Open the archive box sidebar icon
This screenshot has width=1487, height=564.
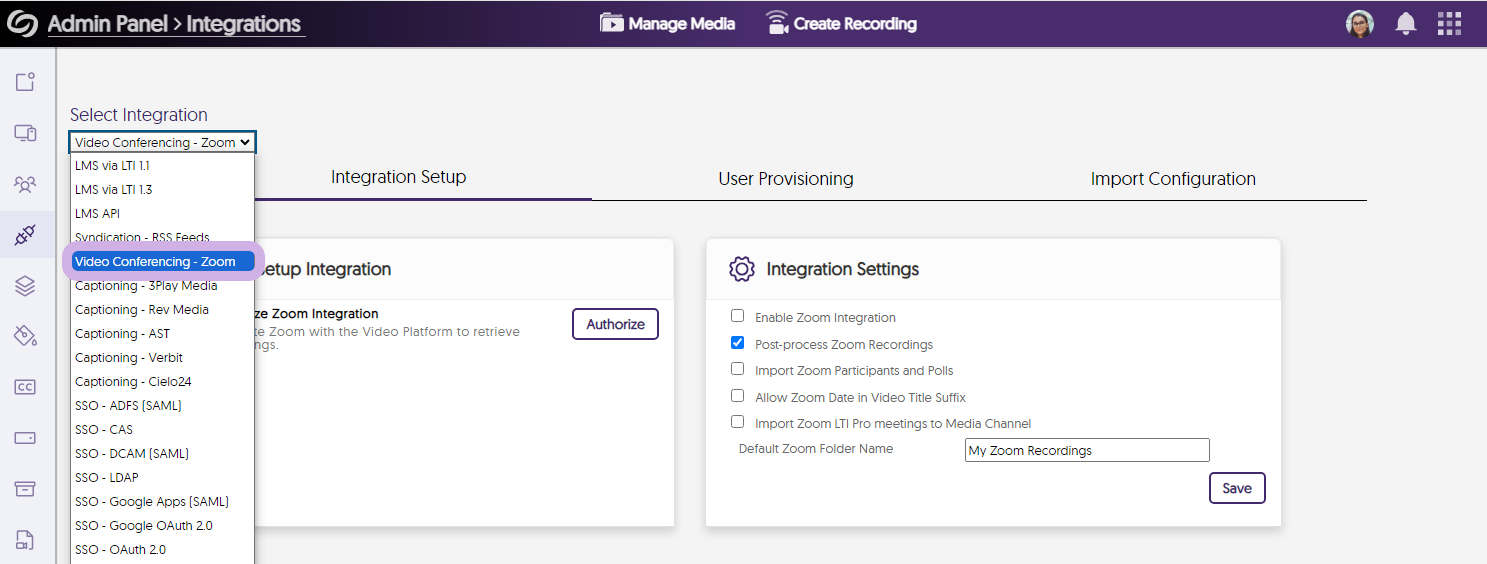coord(26,489)
